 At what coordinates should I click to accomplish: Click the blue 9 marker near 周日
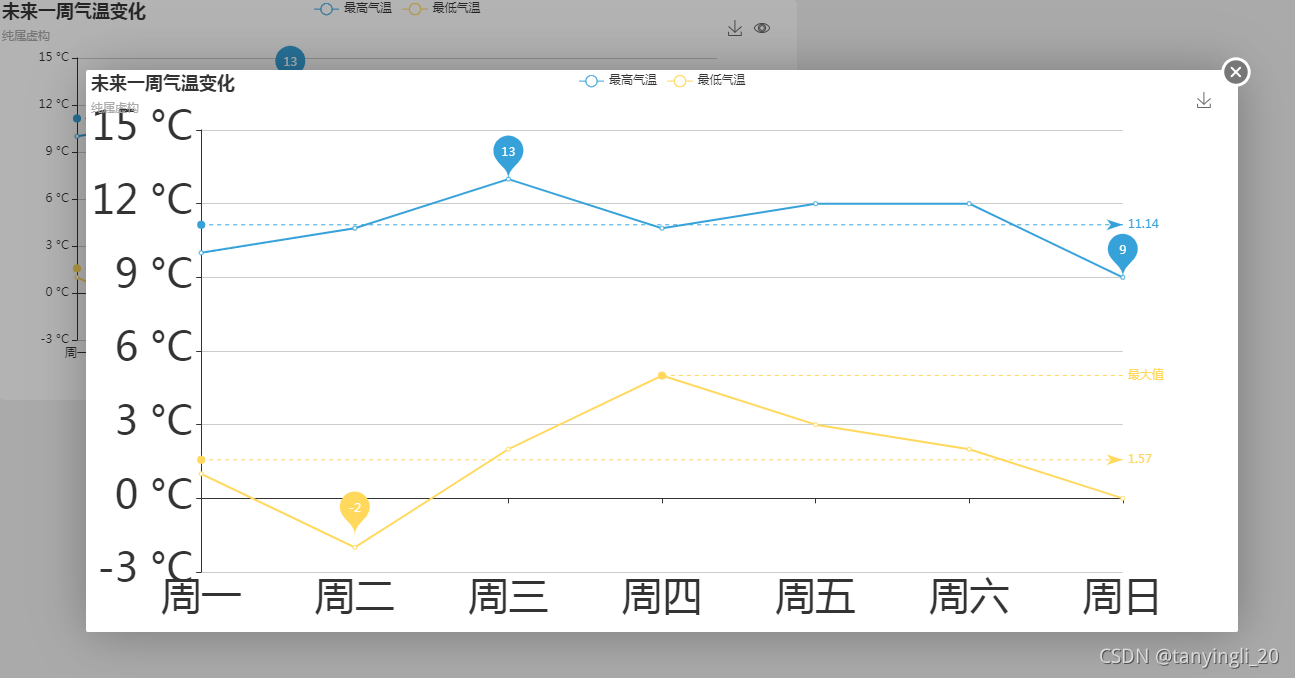pos(1122,251)
